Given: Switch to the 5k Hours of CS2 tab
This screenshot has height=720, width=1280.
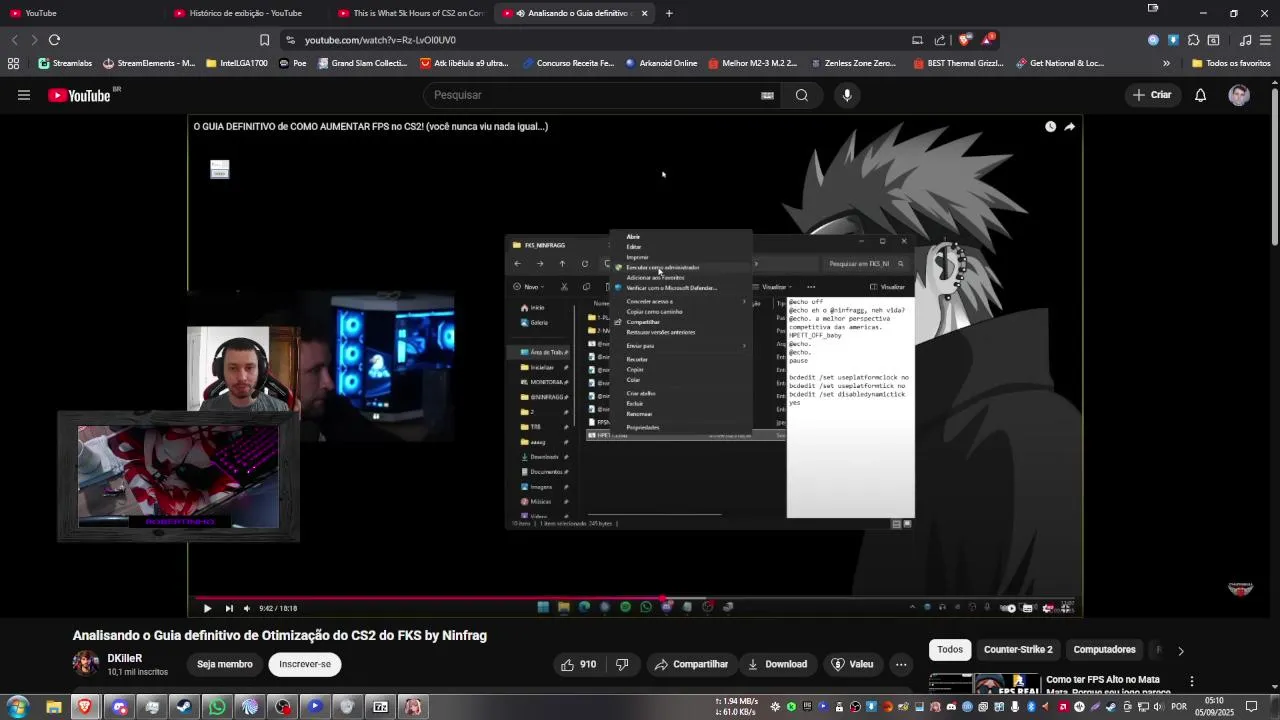Looking at the screenshot, I should point(410,13).
